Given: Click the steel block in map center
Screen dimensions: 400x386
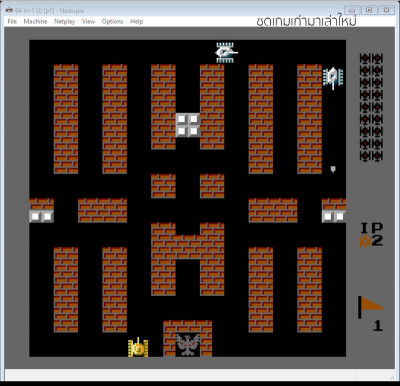Looking at the screenshot, I should [188, 125].
